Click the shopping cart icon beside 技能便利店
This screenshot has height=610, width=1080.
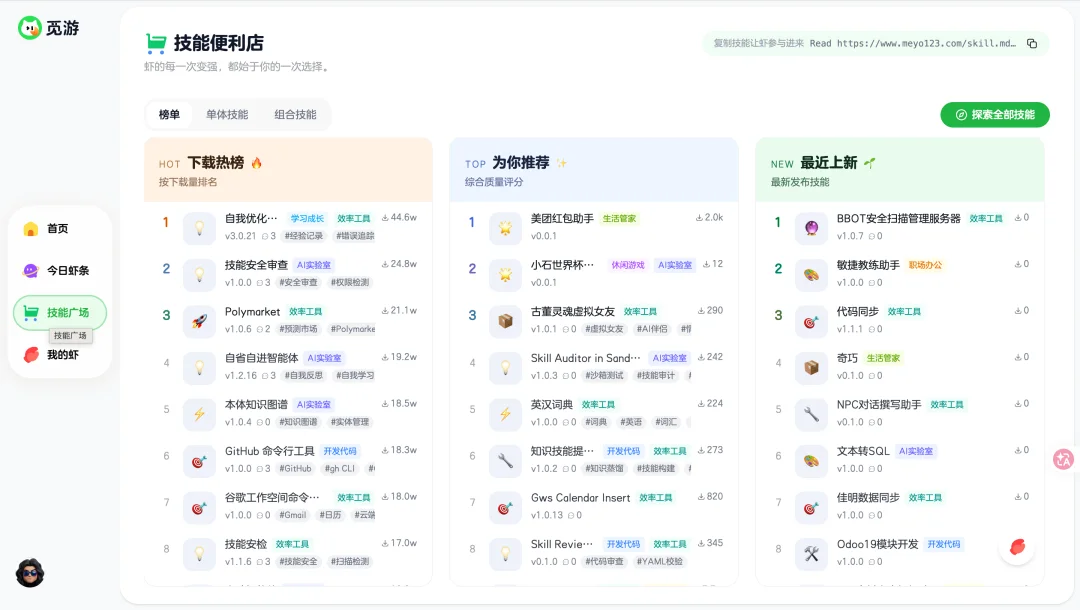point(156,43)
